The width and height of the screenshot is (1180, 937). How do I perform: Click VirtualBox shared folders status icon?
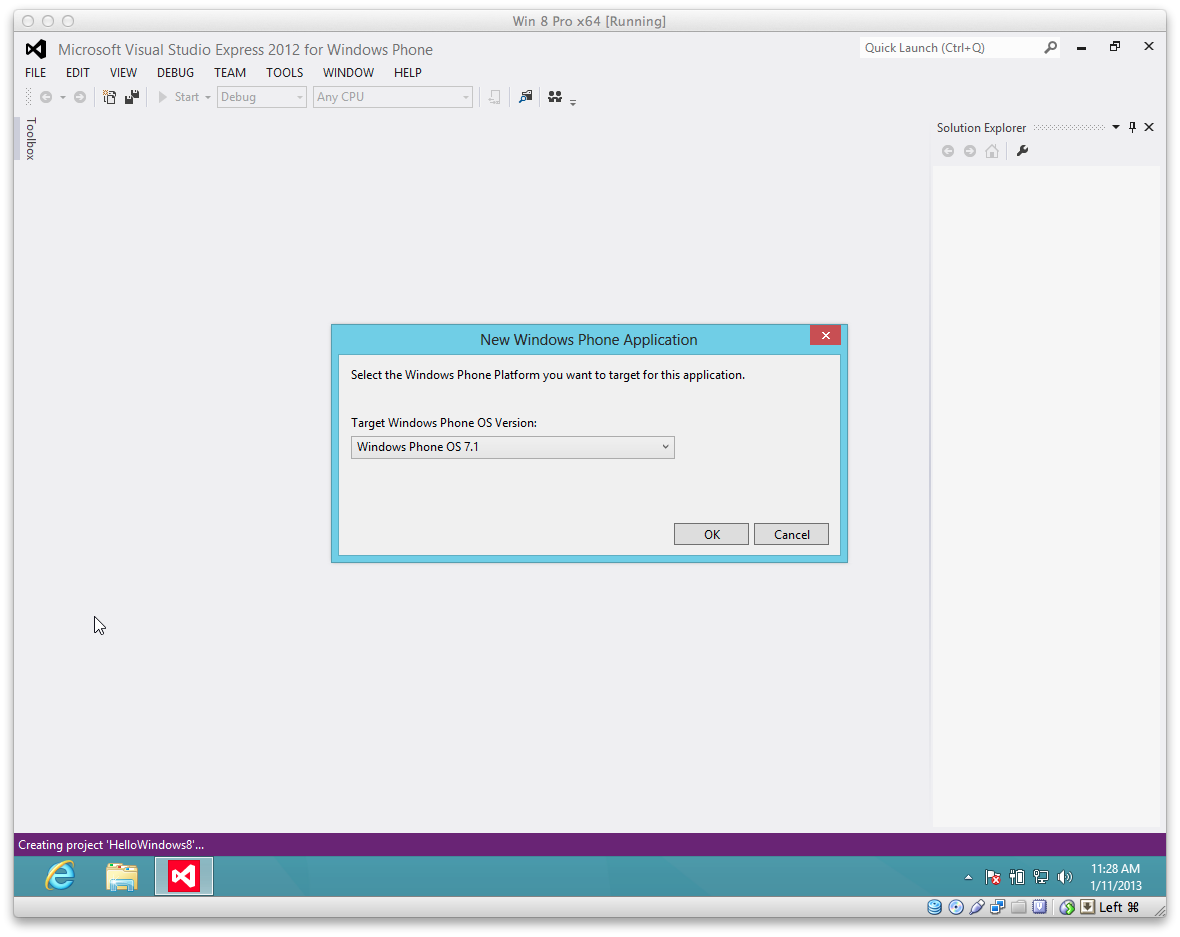[1019, 907]
